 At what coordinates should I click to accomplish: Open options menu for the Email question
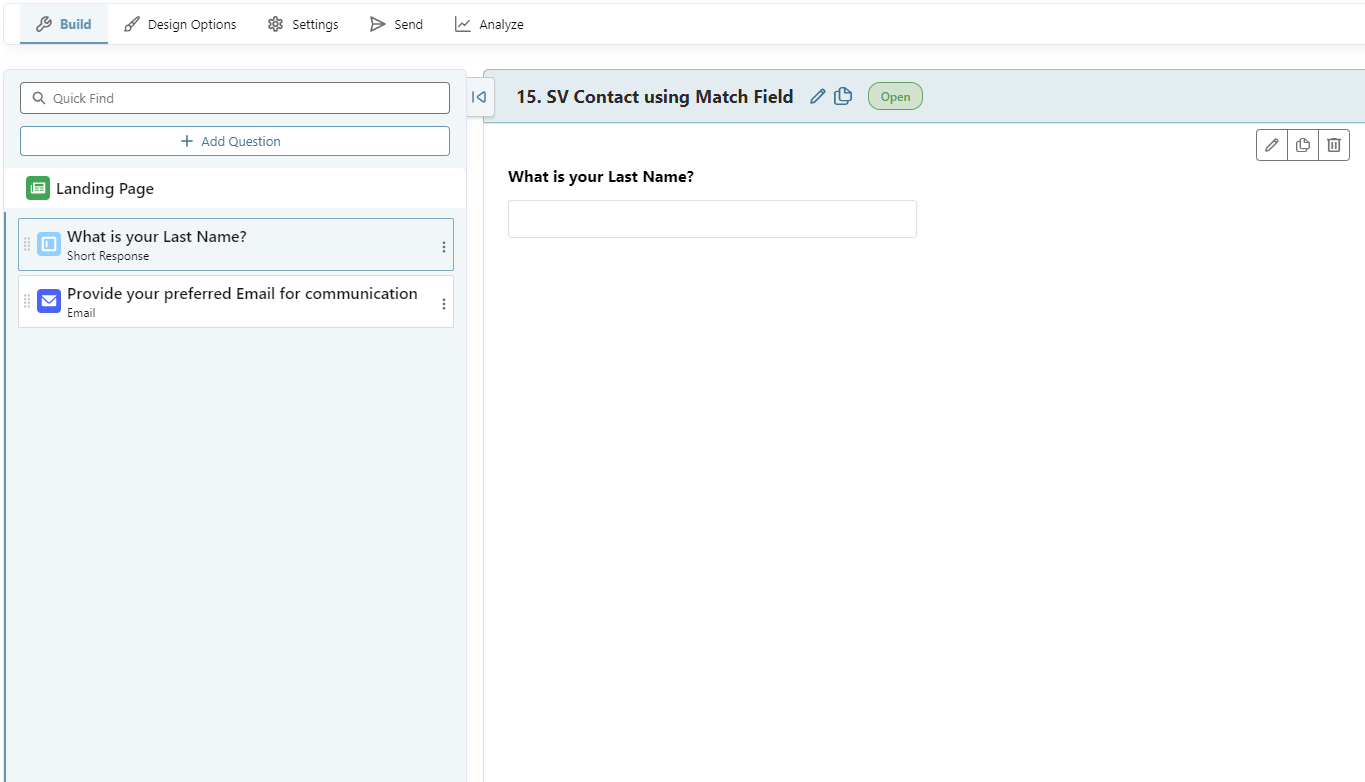point(444,303)
